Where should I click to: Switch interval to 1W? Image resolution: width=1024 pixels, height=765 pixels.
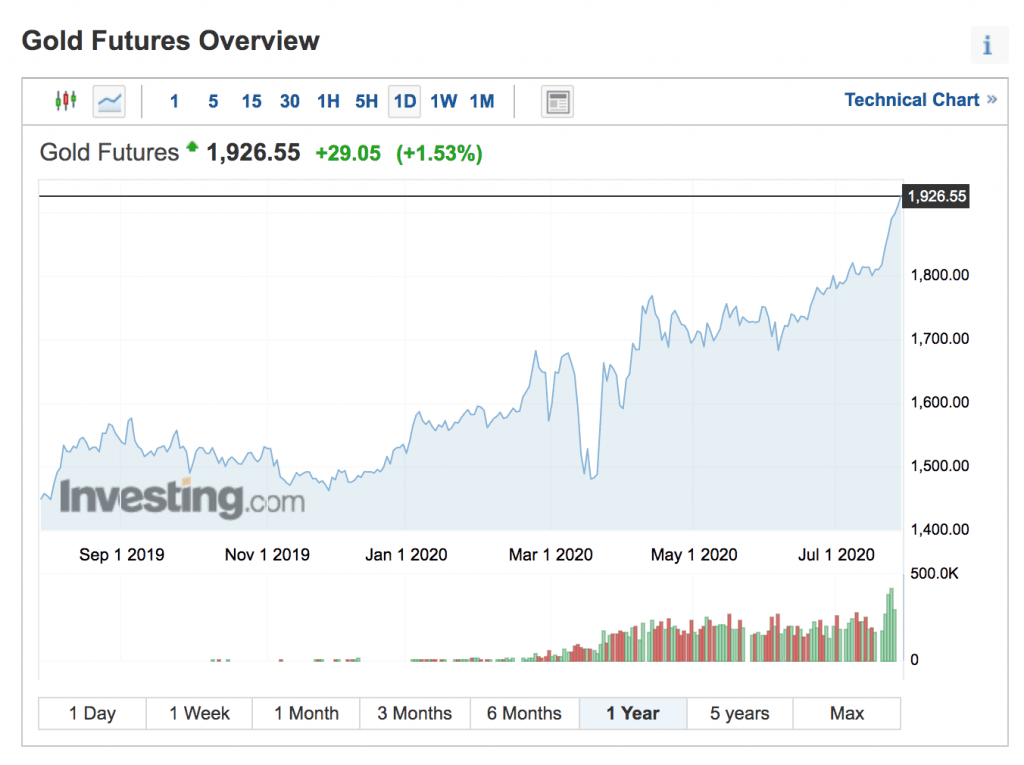pyautogui.click(x=443, y=101)
